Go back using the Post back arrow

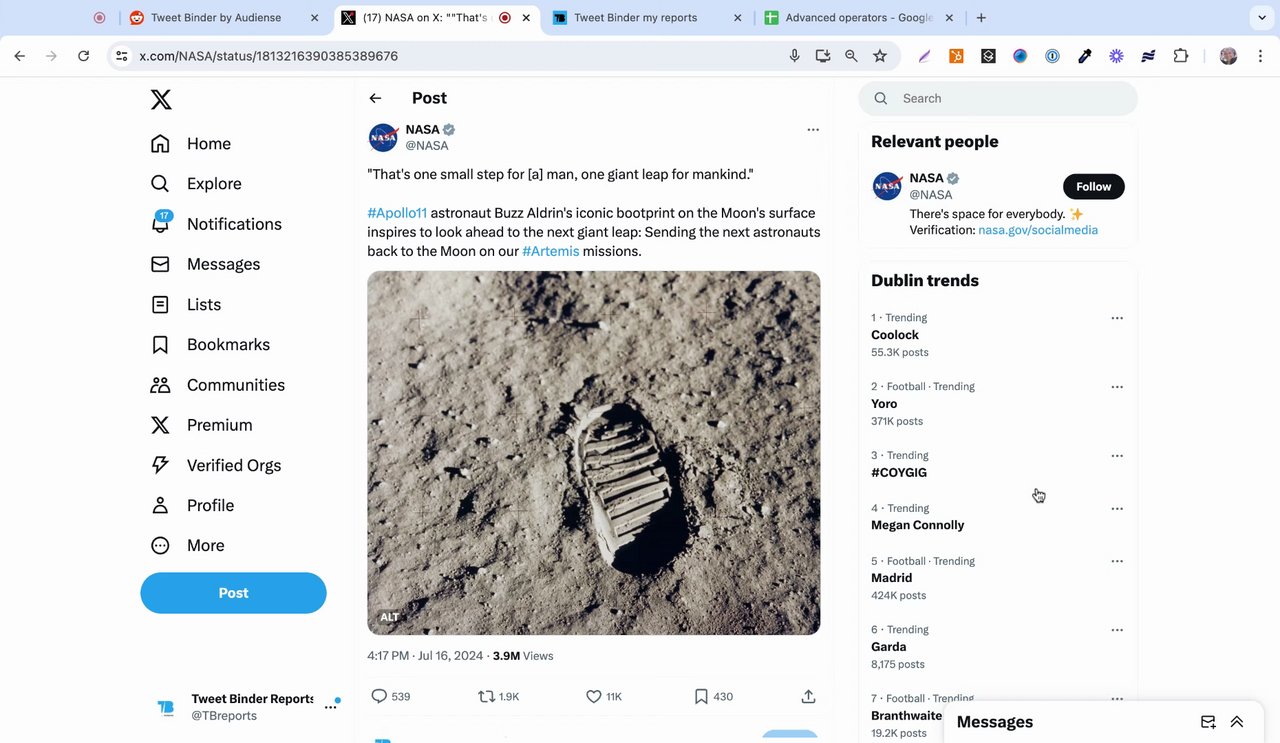click(x=375, y=98)
